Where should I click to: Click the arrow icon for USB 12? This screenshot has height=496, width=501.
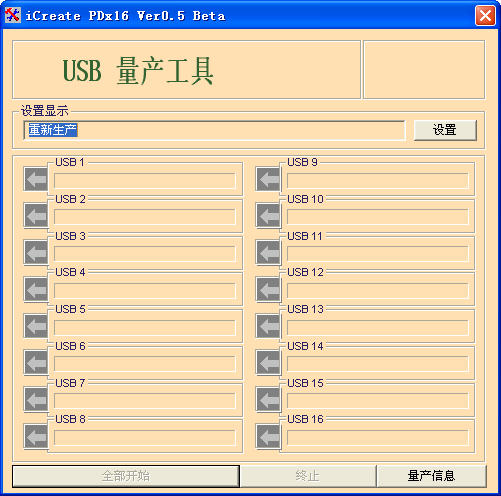click(x=268, y=289)
